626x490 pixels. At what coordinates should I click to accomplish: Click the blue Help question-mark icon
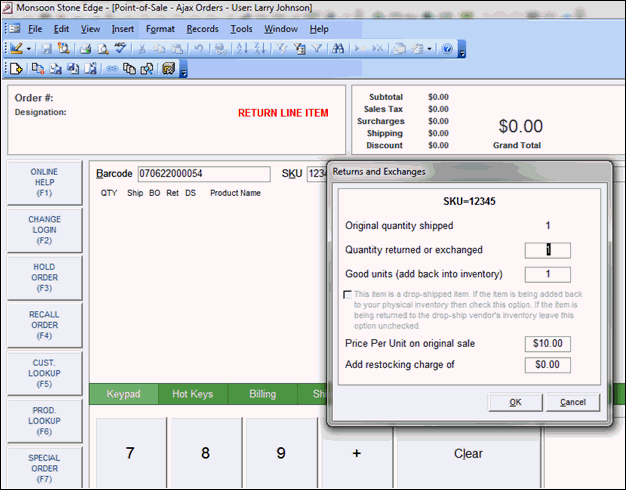447,49
